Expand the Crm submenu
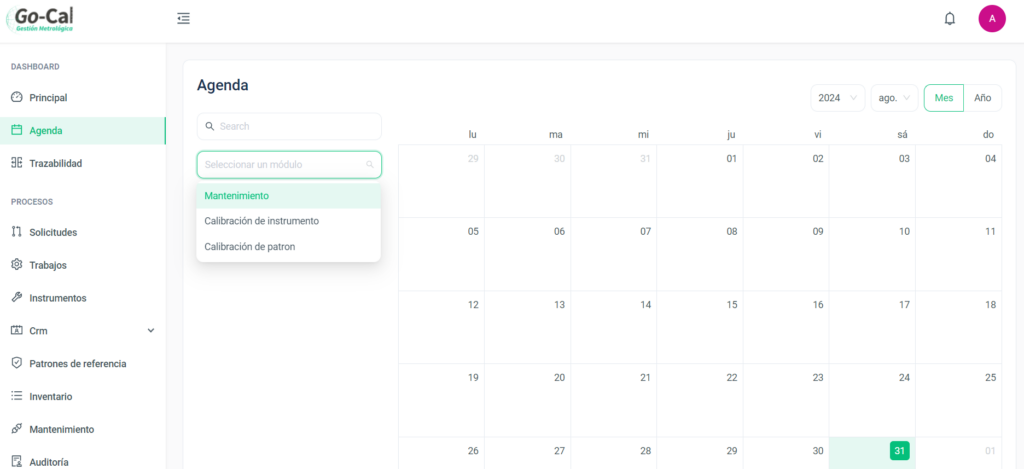 (x=151, y=331)
